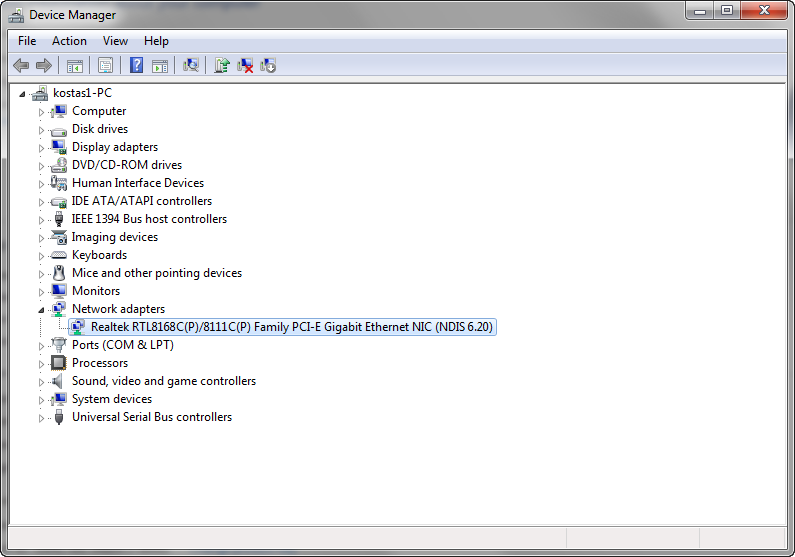The image size is (795, 557).
Task: Collapse the Network adapters node arrow
Action: tap(41, 310)
